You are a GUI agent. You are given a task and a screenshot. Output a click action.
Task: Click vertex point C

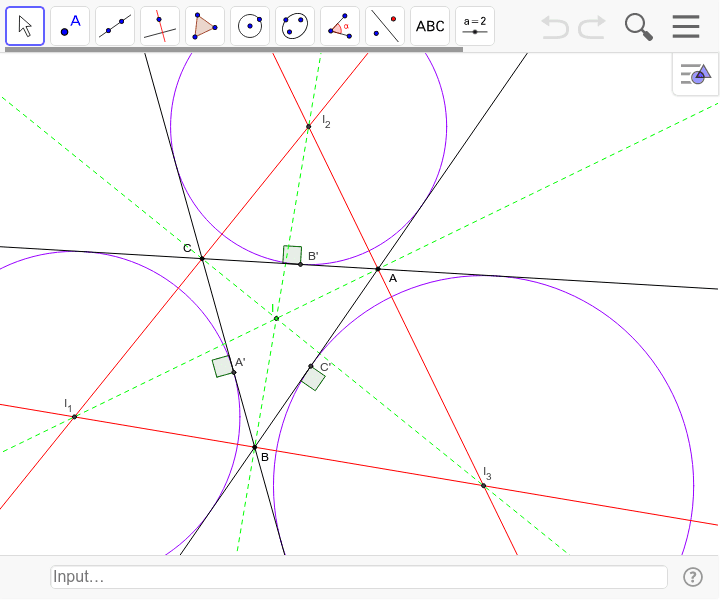pos(202,259)
